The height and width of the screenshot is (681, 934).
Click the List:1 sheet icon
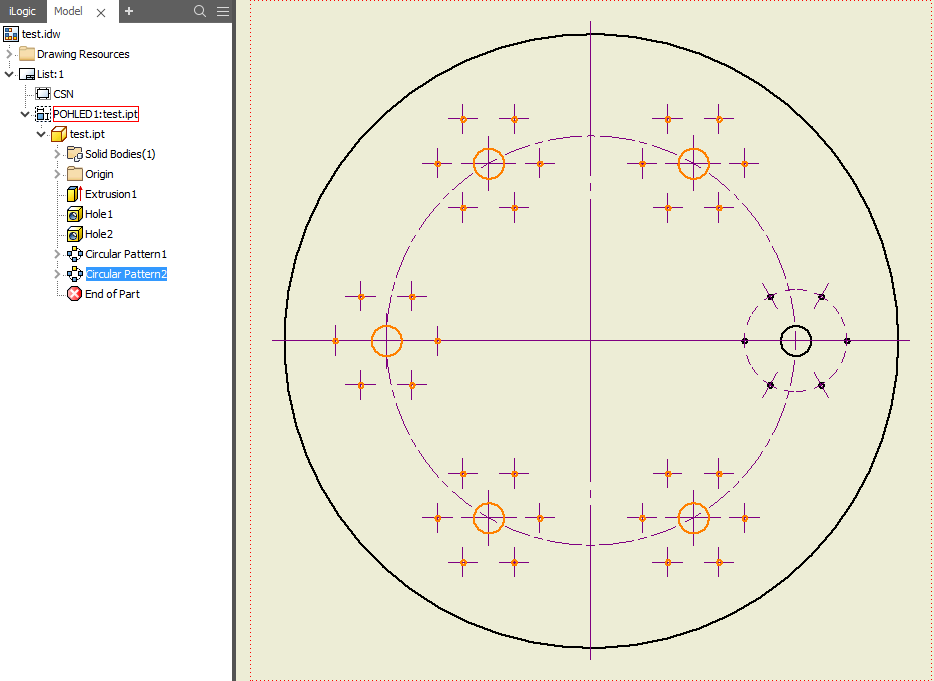pyautogui.click(x=27, y=74)
